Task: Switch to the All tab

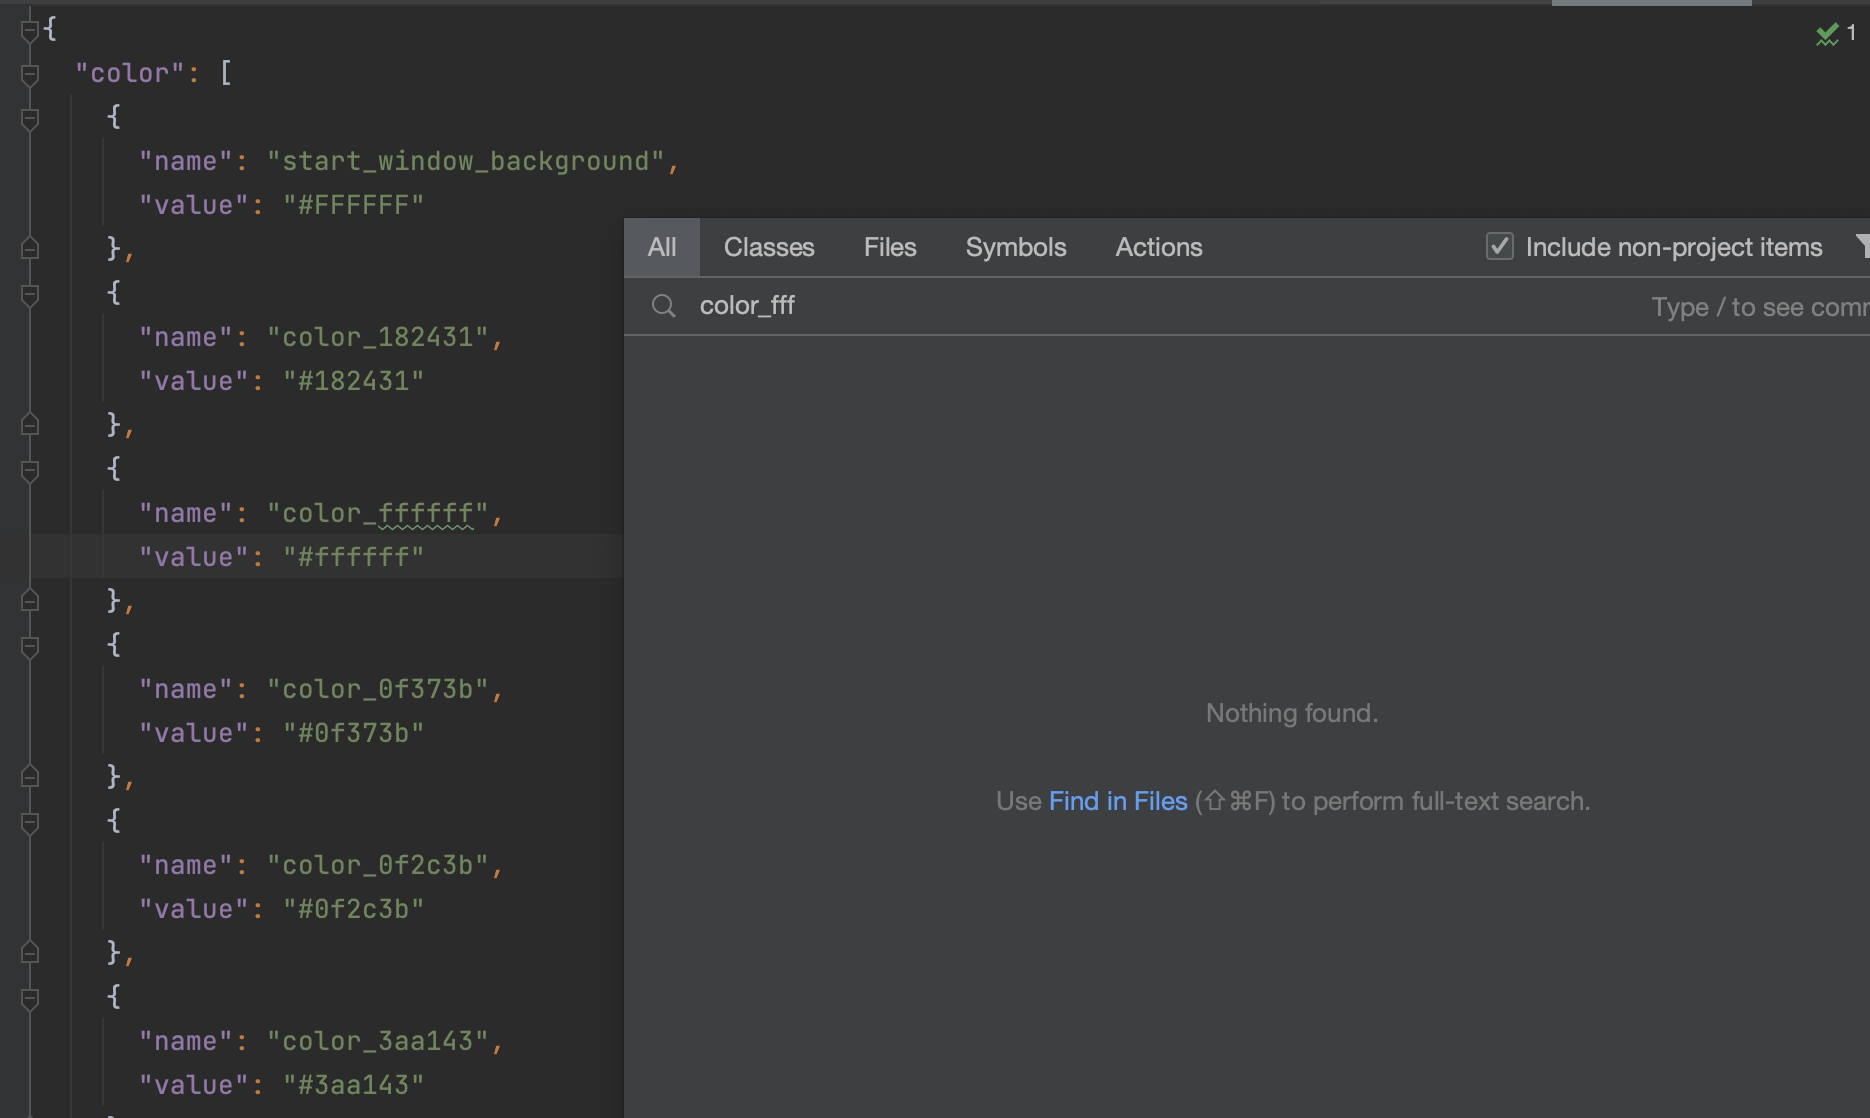Action: 662,247
